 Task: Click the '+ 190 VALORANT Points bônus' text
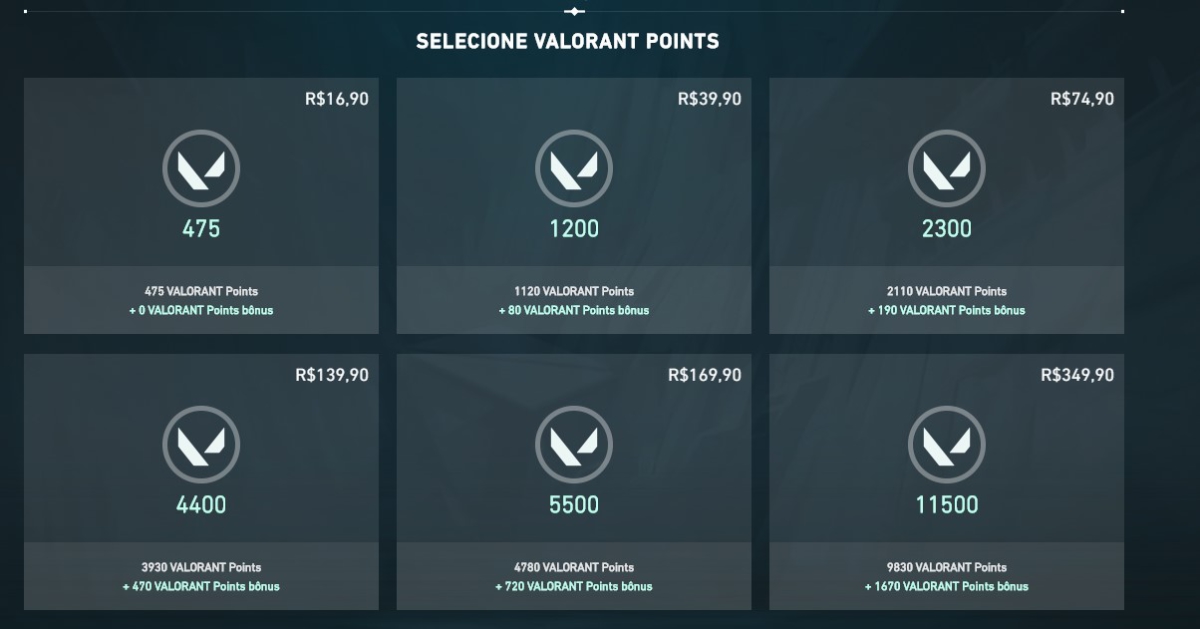[x=946, y=310]
